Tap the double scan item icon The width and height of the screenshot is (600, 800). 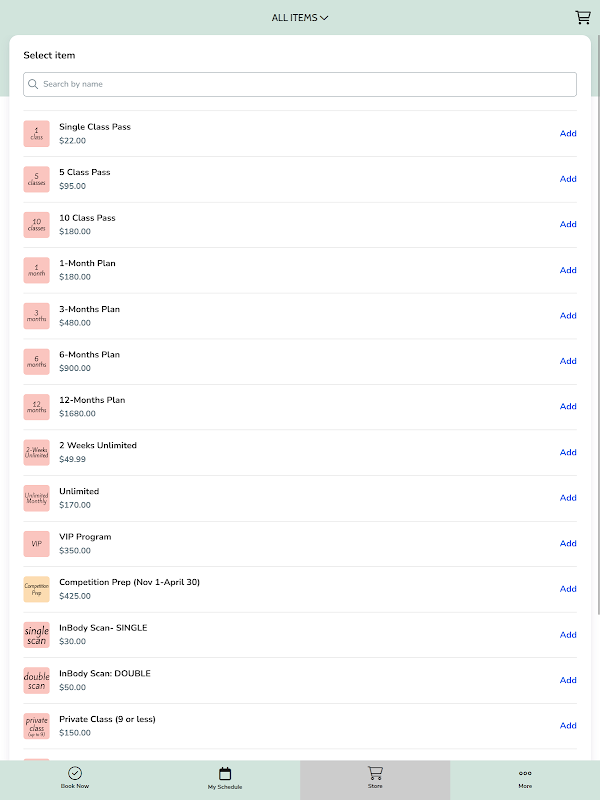click(x=36, y=681)
